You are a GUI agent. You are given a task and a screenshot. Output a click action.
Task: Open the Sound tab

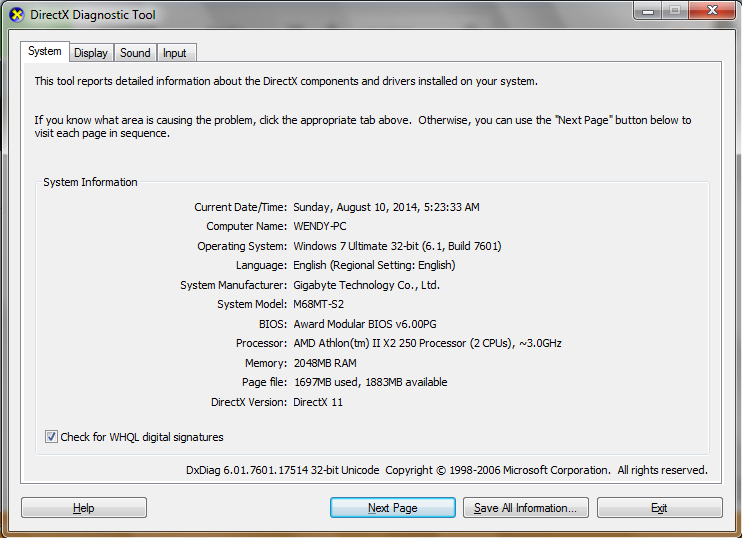coord(135,53)
